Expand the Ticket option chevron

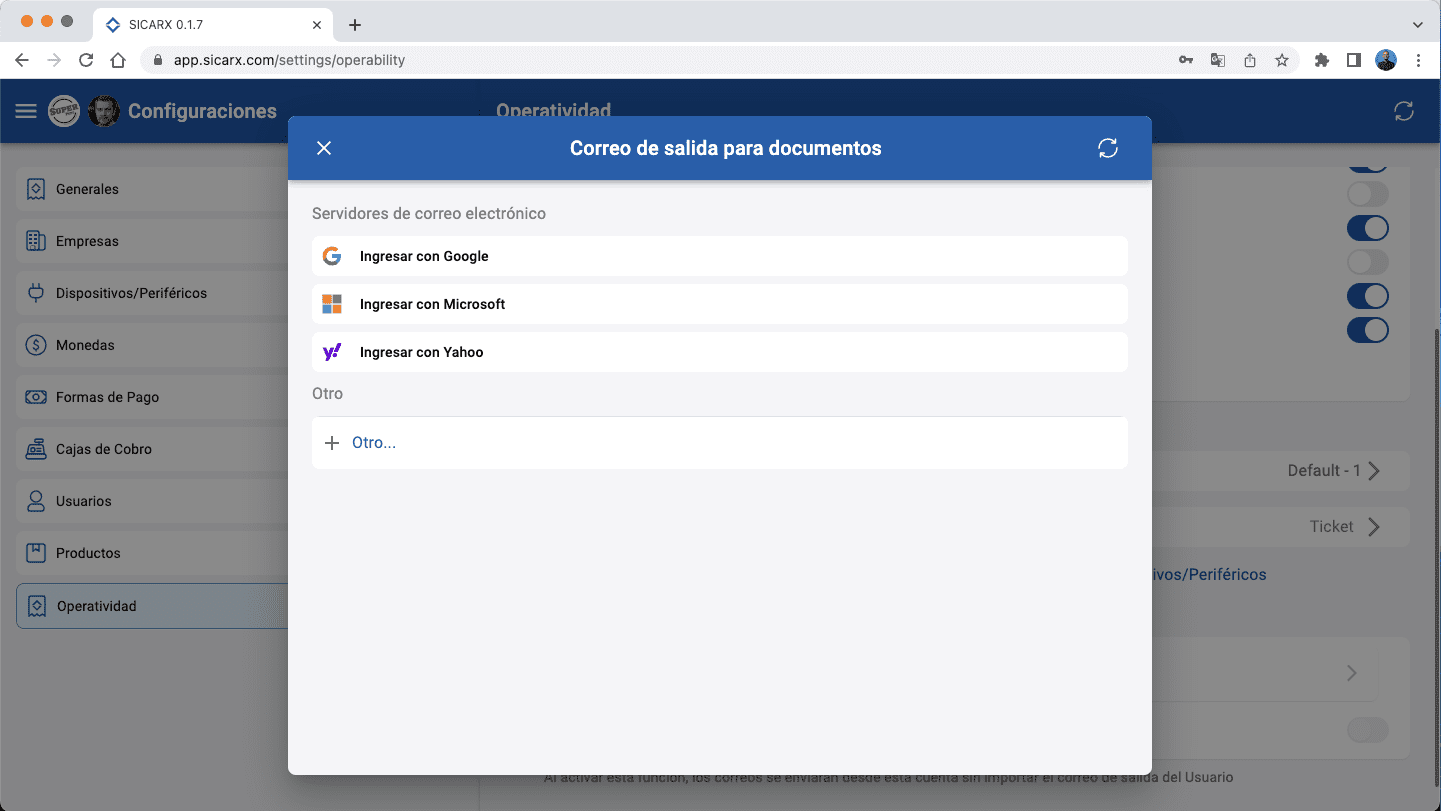tap(1374, 526)
